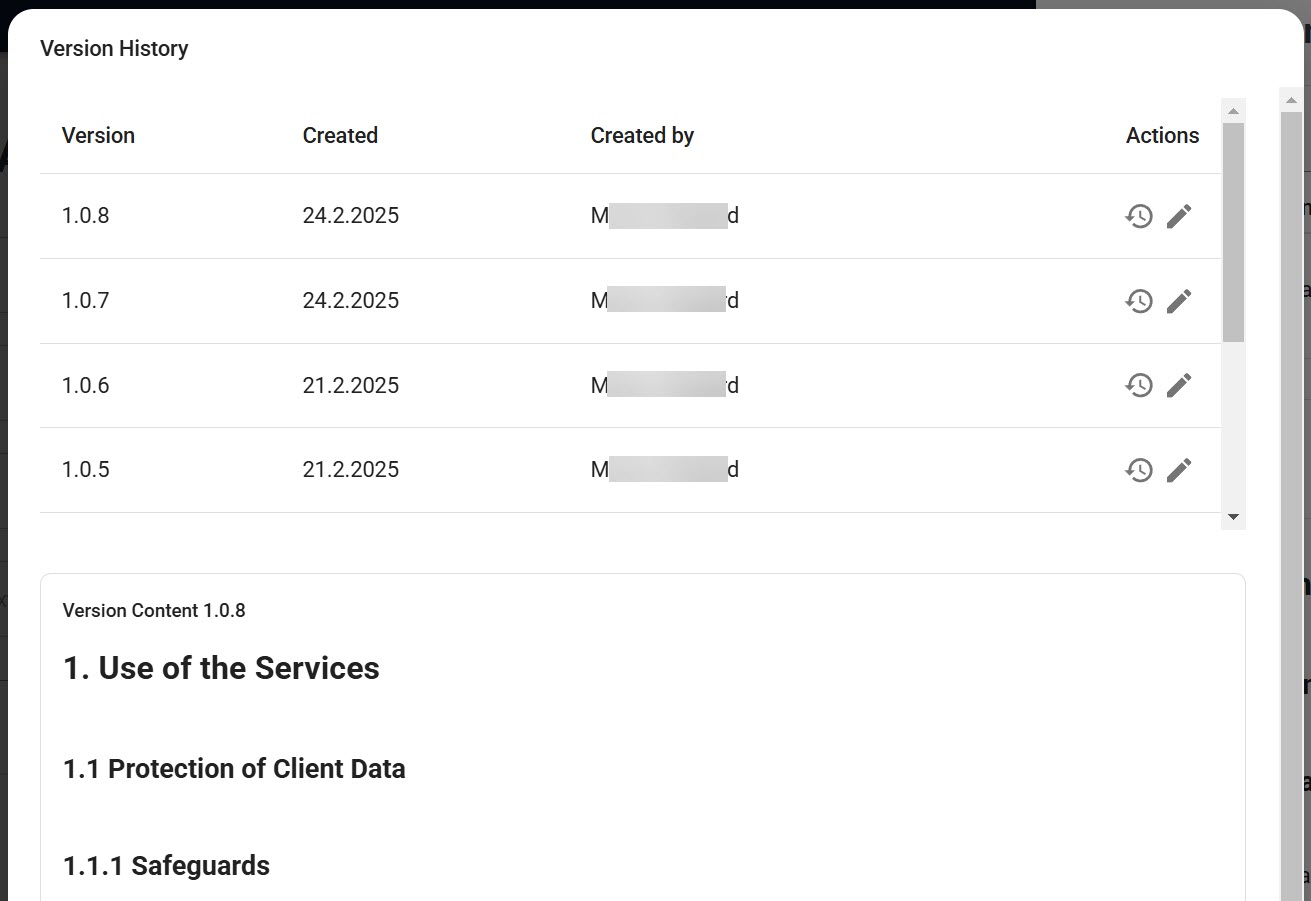Screen dimensions: 1311x901
Task: Restore version 1.0.5 using history icon
Action: click(1139, 470)
